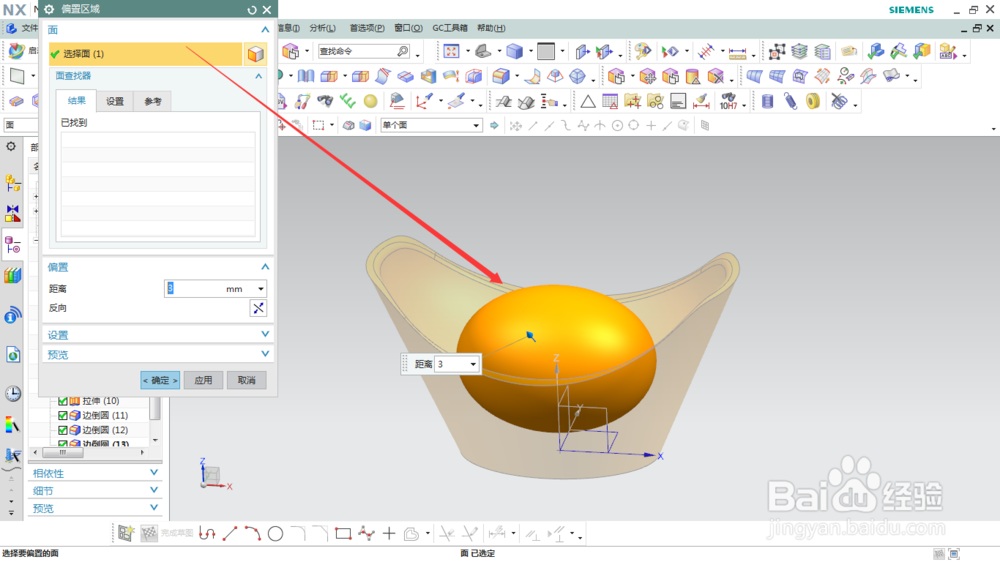Open the 单个面 selection filter dropdown
This screenshot has width=1000, height=562.
coord(476,126)
